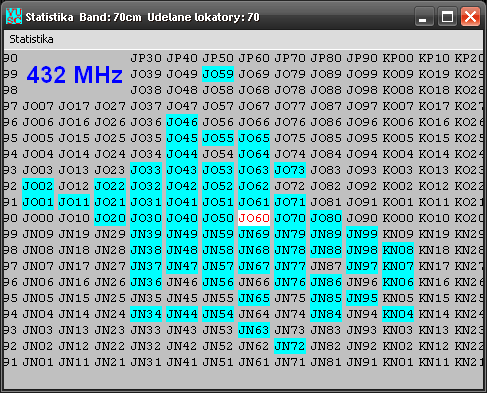The width and height of the screenshot is (487, 393).
Task: Click locator JN44
Action: click(182, 314)
